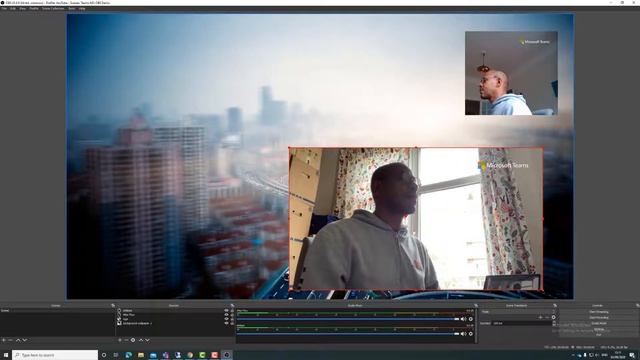Screen dimensions: 640x360
Task: Select the large Teams video source in the preview
Action: tap(416, 219)
